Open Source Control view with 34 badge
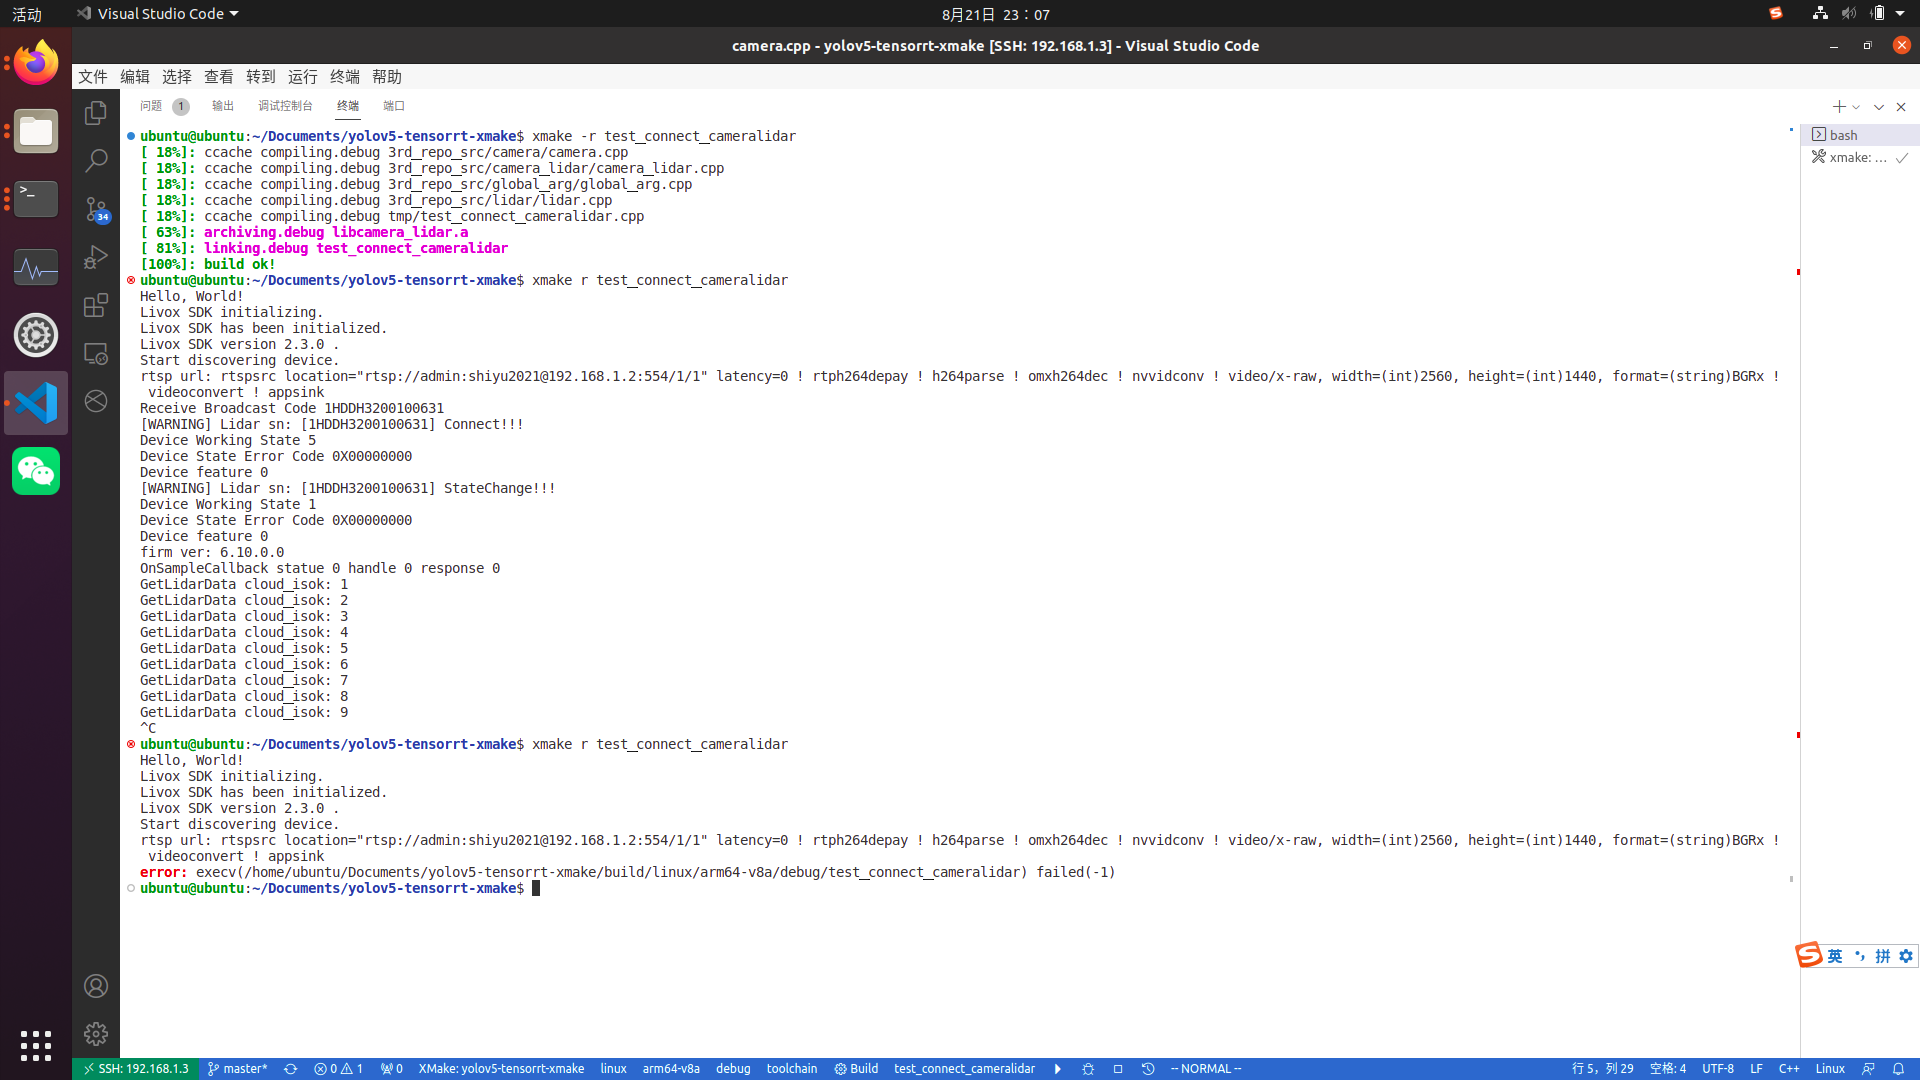The width and height of the screenshot is (1920, 1080). (96, 209)
